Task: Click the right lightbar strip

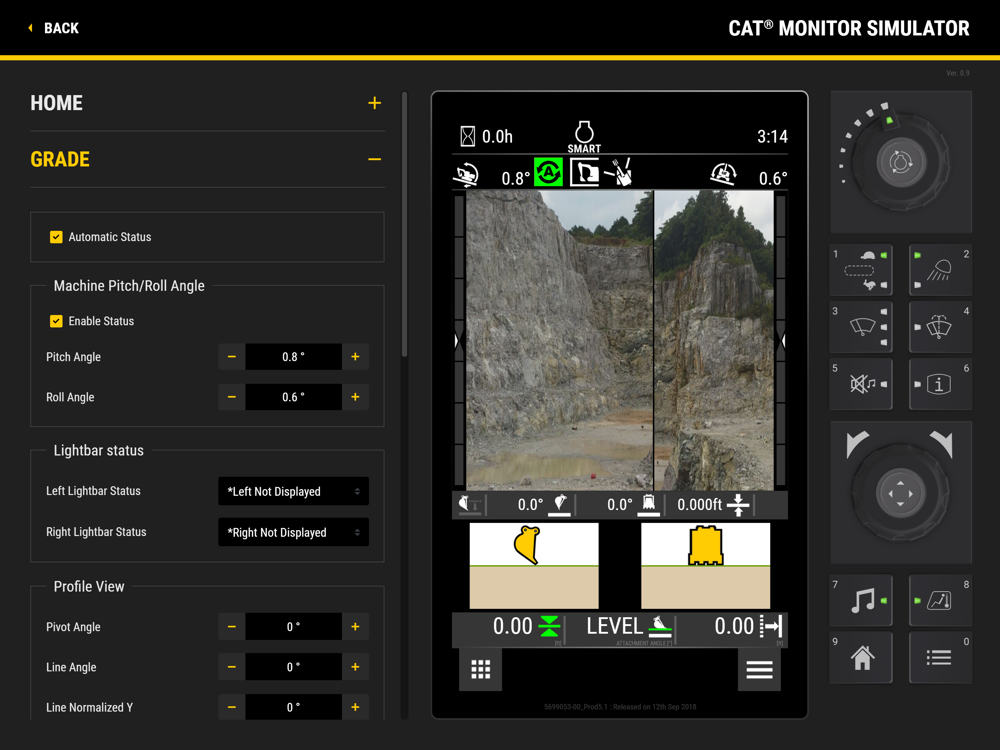Action: [781, 341]
